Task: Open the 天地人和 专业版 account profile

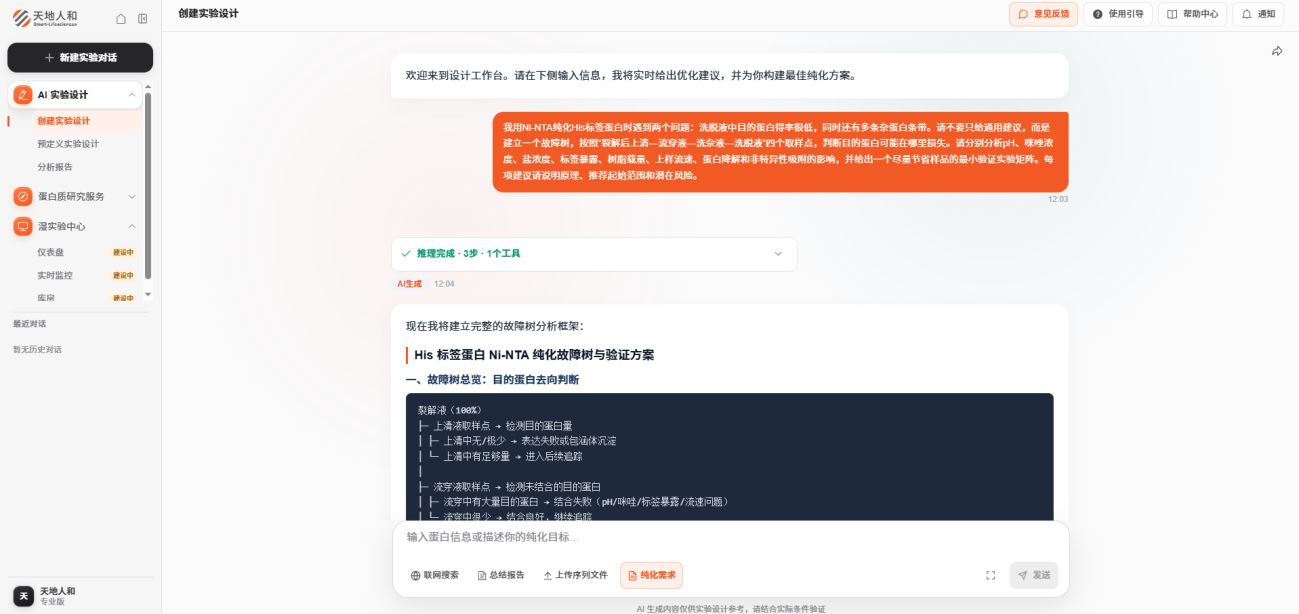Action: [80, 596]
